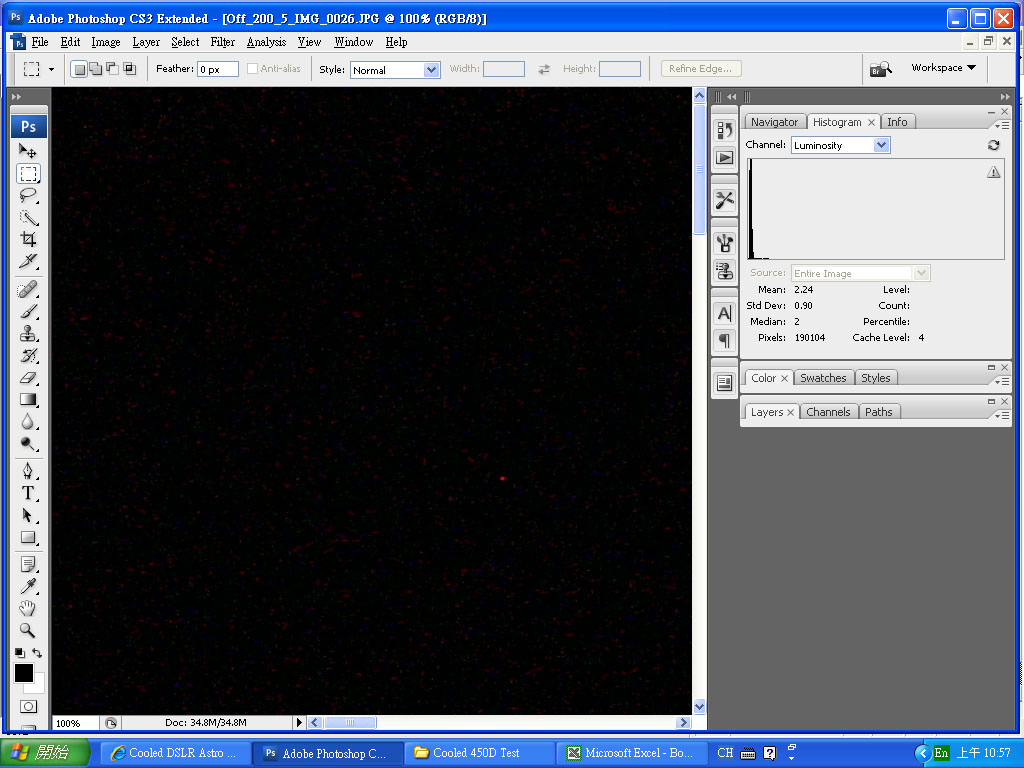
Task: Toggle Quick Mask mode
Action: coord(28,707)
